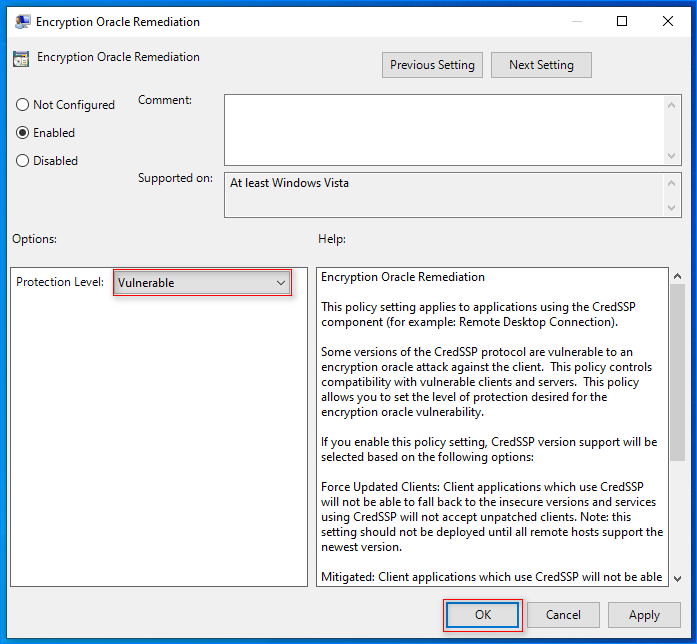Select the Enabled radio button
Image resolution: width=697 pixels, height=644 pixels.
(45, 133)
